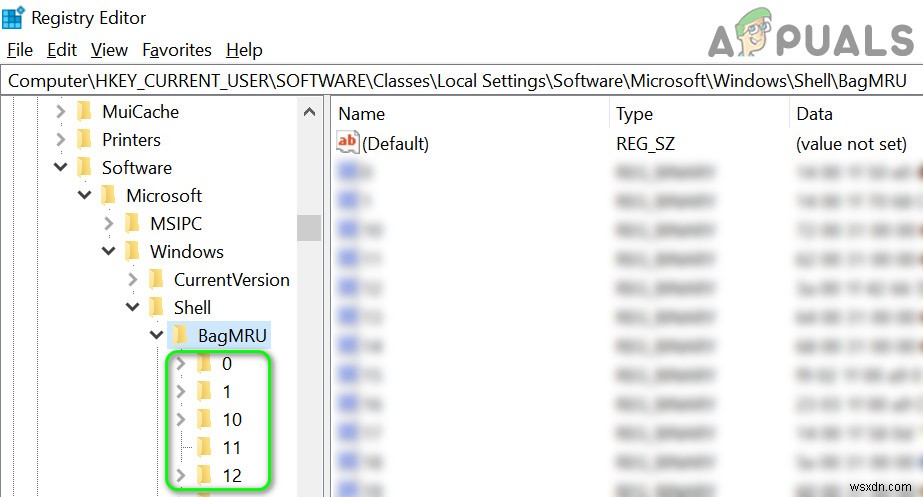Collapse the Microsoft key

(85, 195)
